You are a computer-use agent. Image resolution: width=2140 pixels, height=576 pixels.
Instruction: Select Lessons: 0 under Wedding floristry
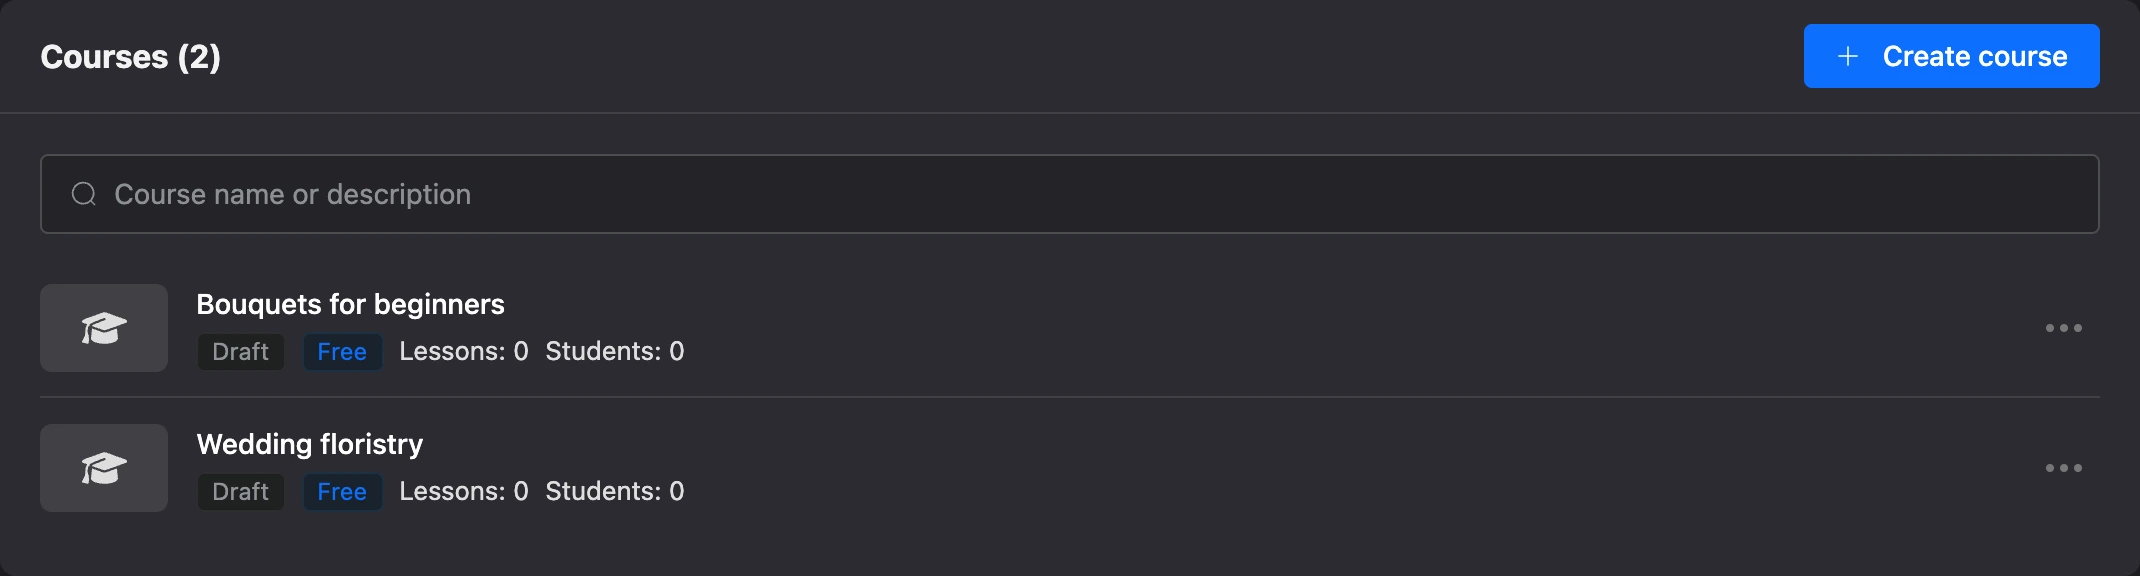pos(464,492)
